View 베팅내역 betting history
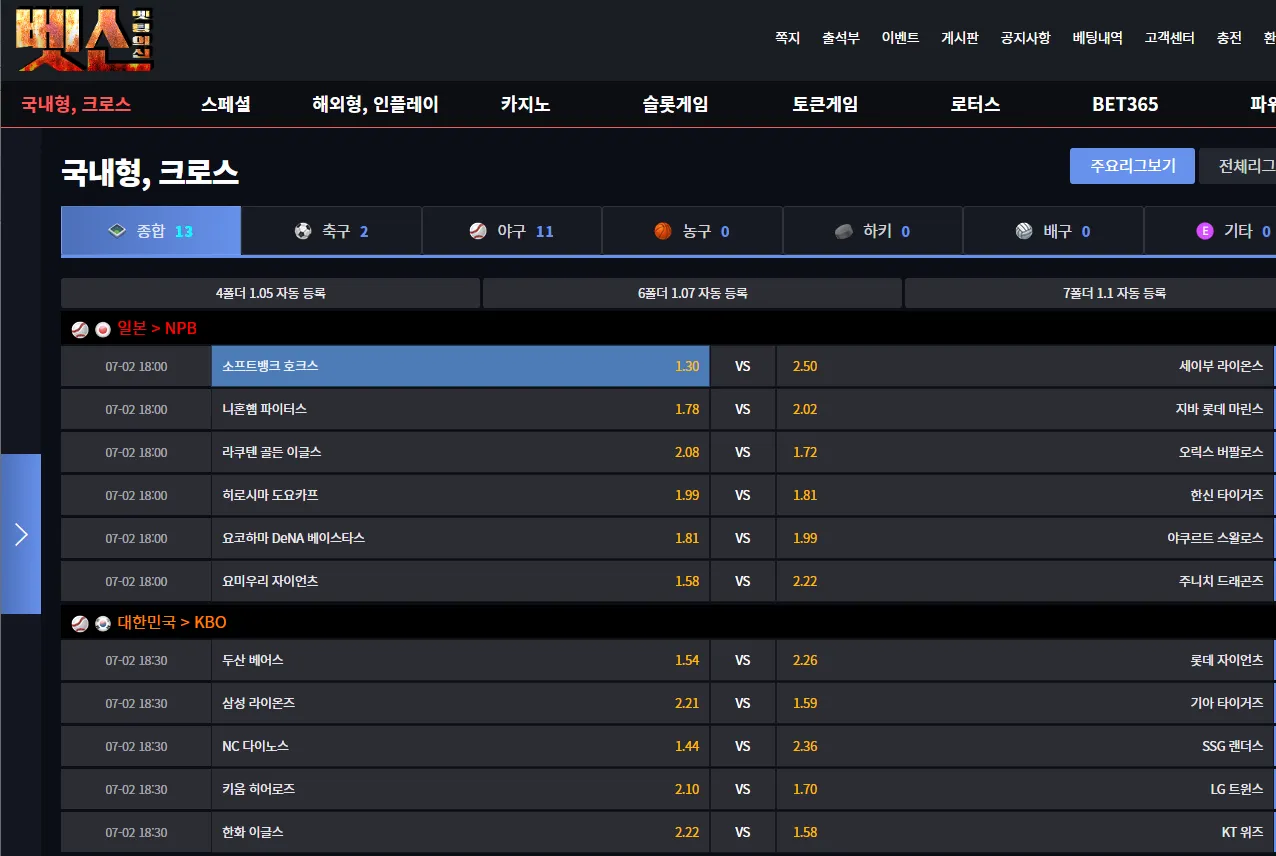Image resolution: width=1276 pixels, height=856 pixels. [x=1098, y=38]
